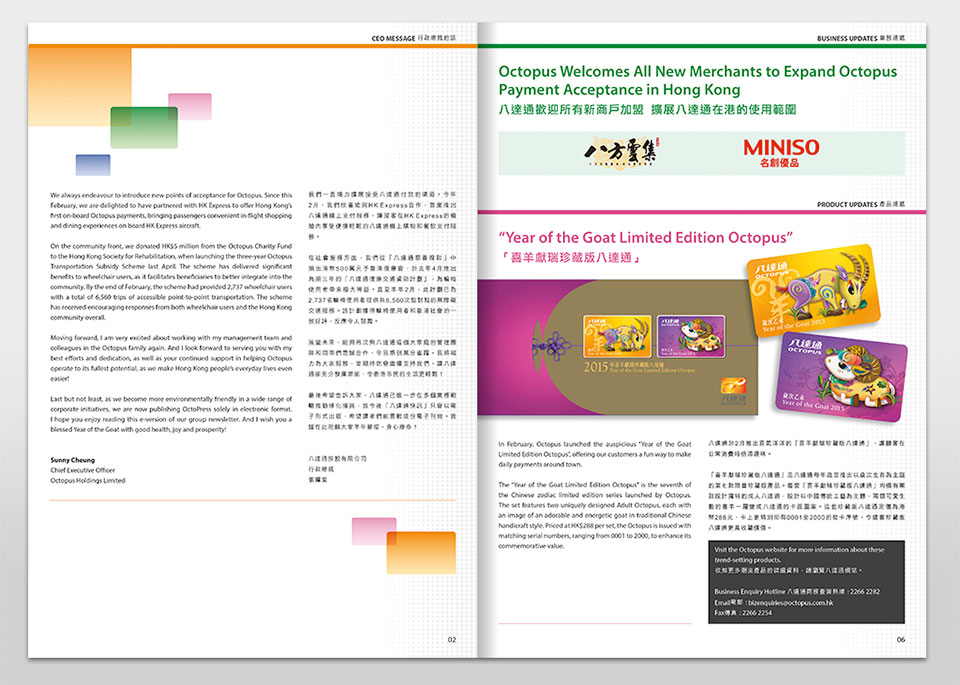Select the orange Year of the Goat Octopus card
Image resolution: width=960 pixels, height=685 pixels.
798,292
